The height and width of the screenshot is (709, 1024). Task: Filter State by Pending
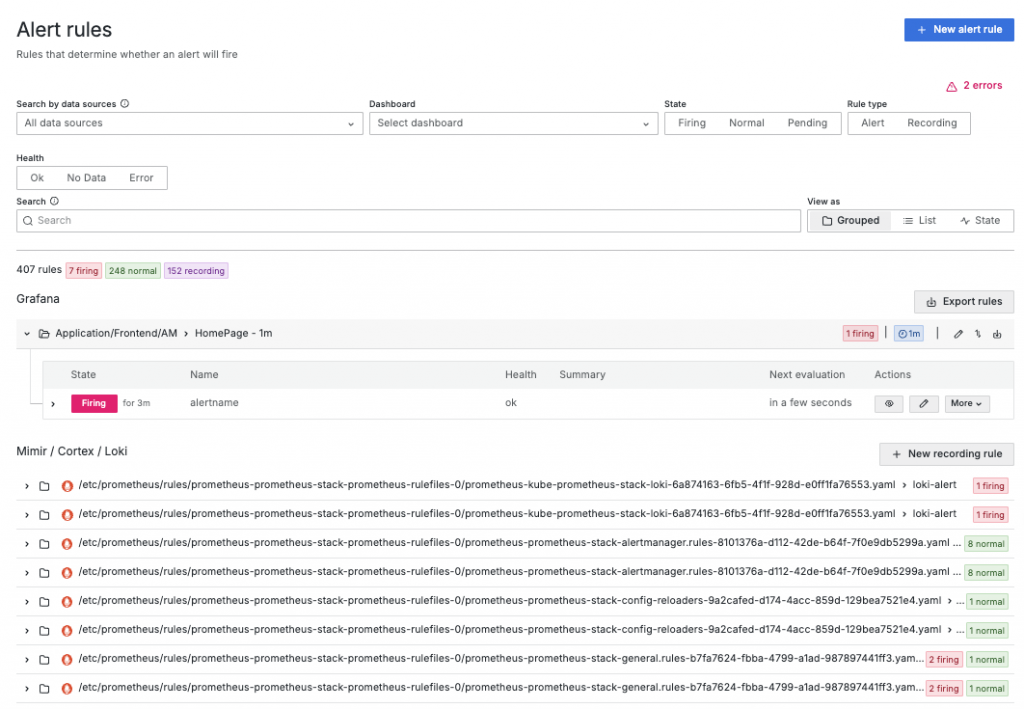807,123
